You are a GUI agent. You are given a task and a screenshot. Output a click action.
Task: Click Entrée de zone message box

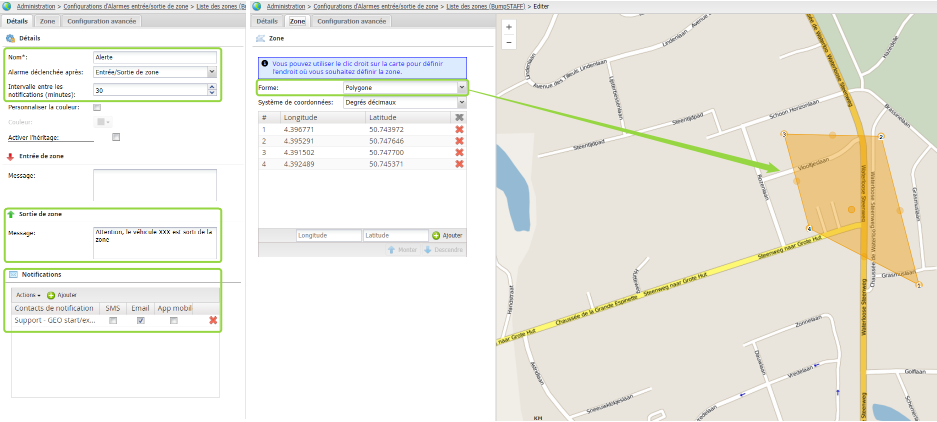click(155, 185)
